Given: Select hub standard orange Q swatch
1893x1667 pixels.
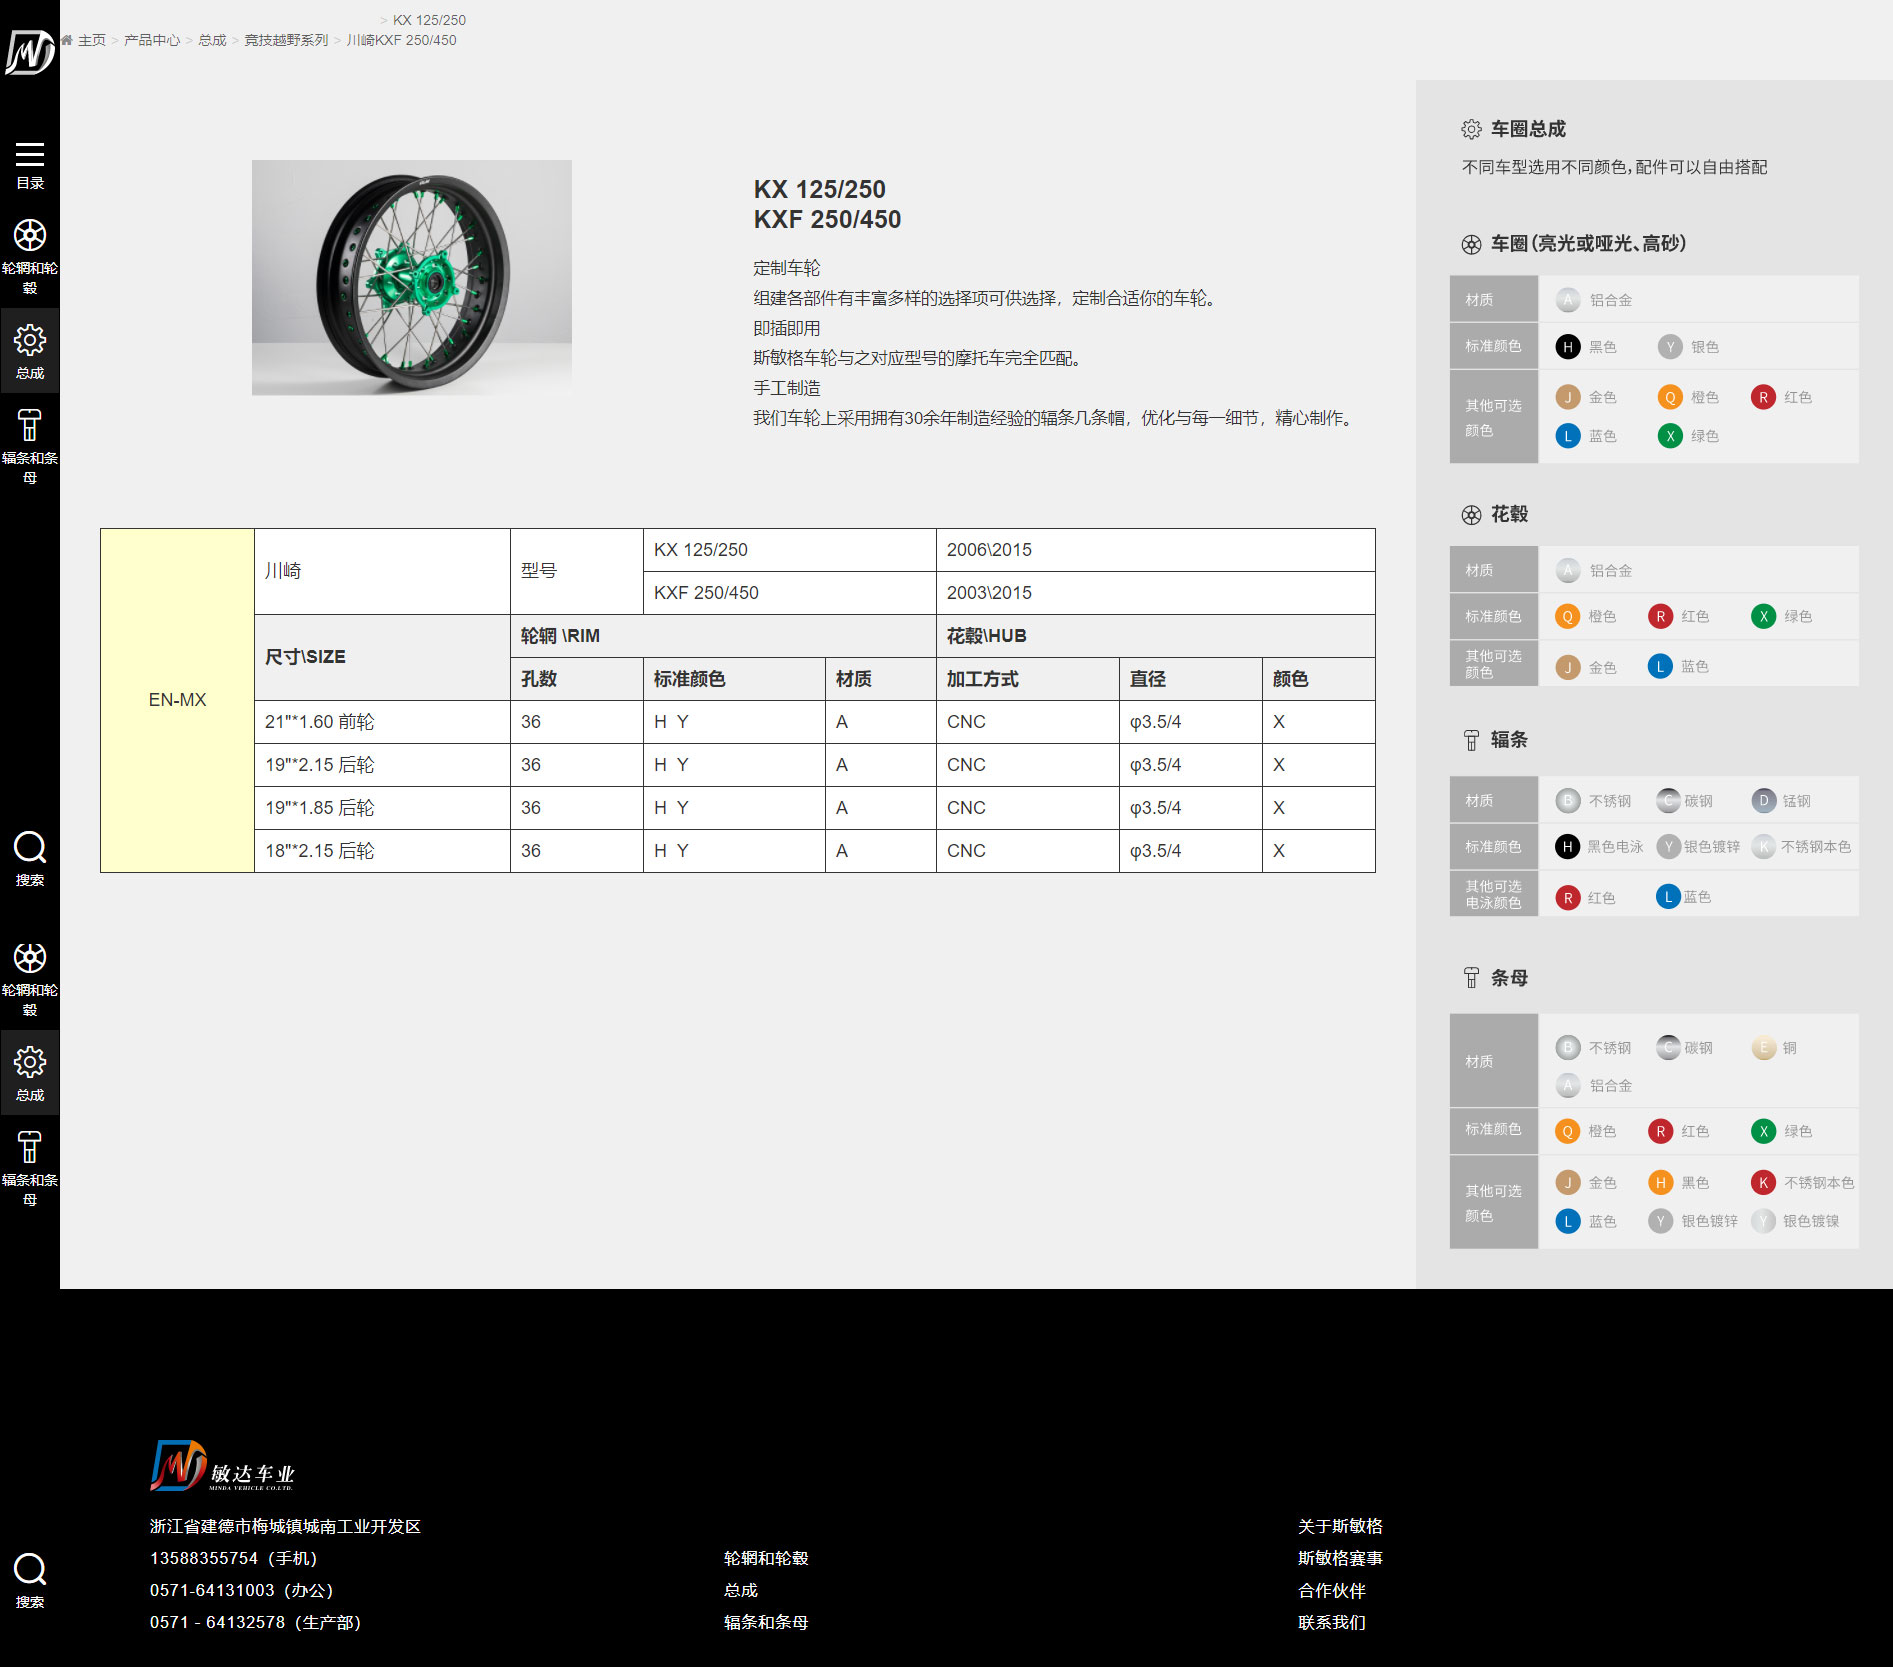Looking at the screenshot, I should [x=1568, y=616].
